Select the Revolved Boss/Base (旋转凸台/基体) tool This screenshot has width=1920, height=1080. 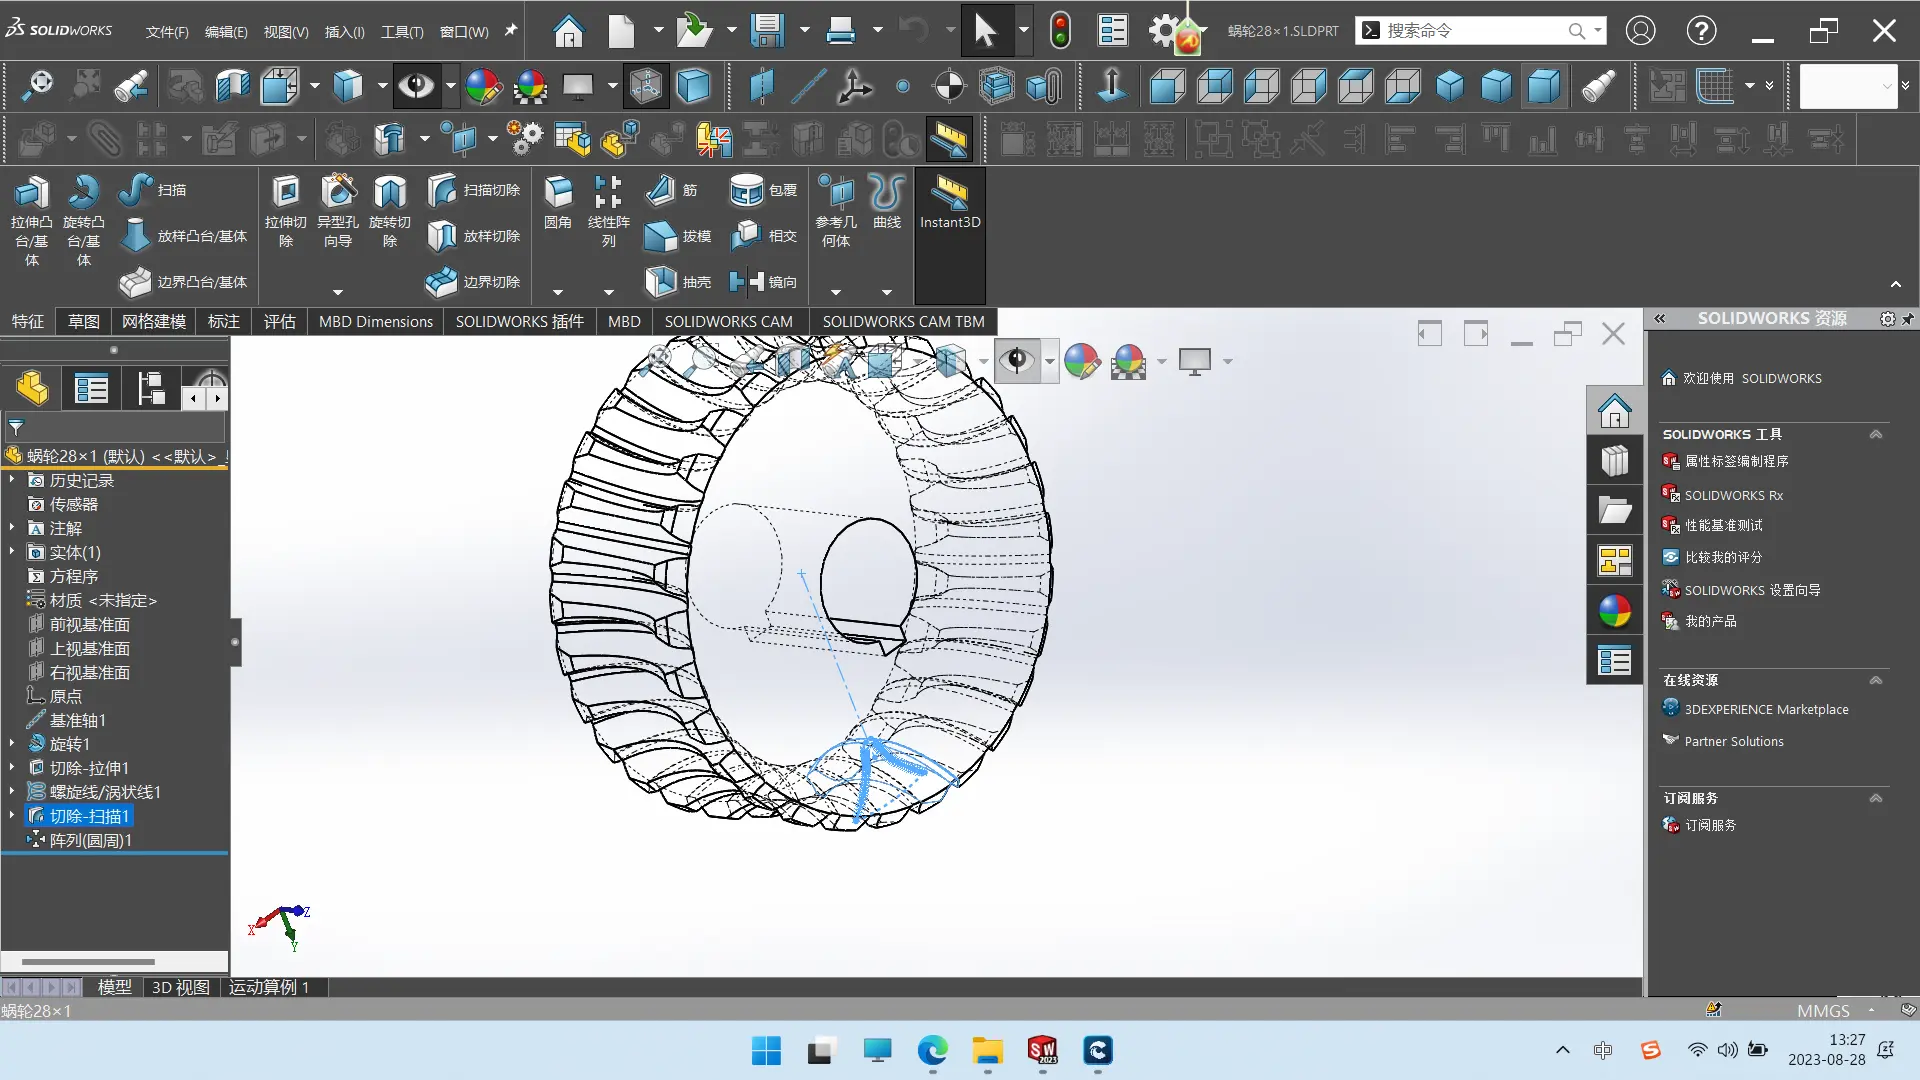point(83,220)
